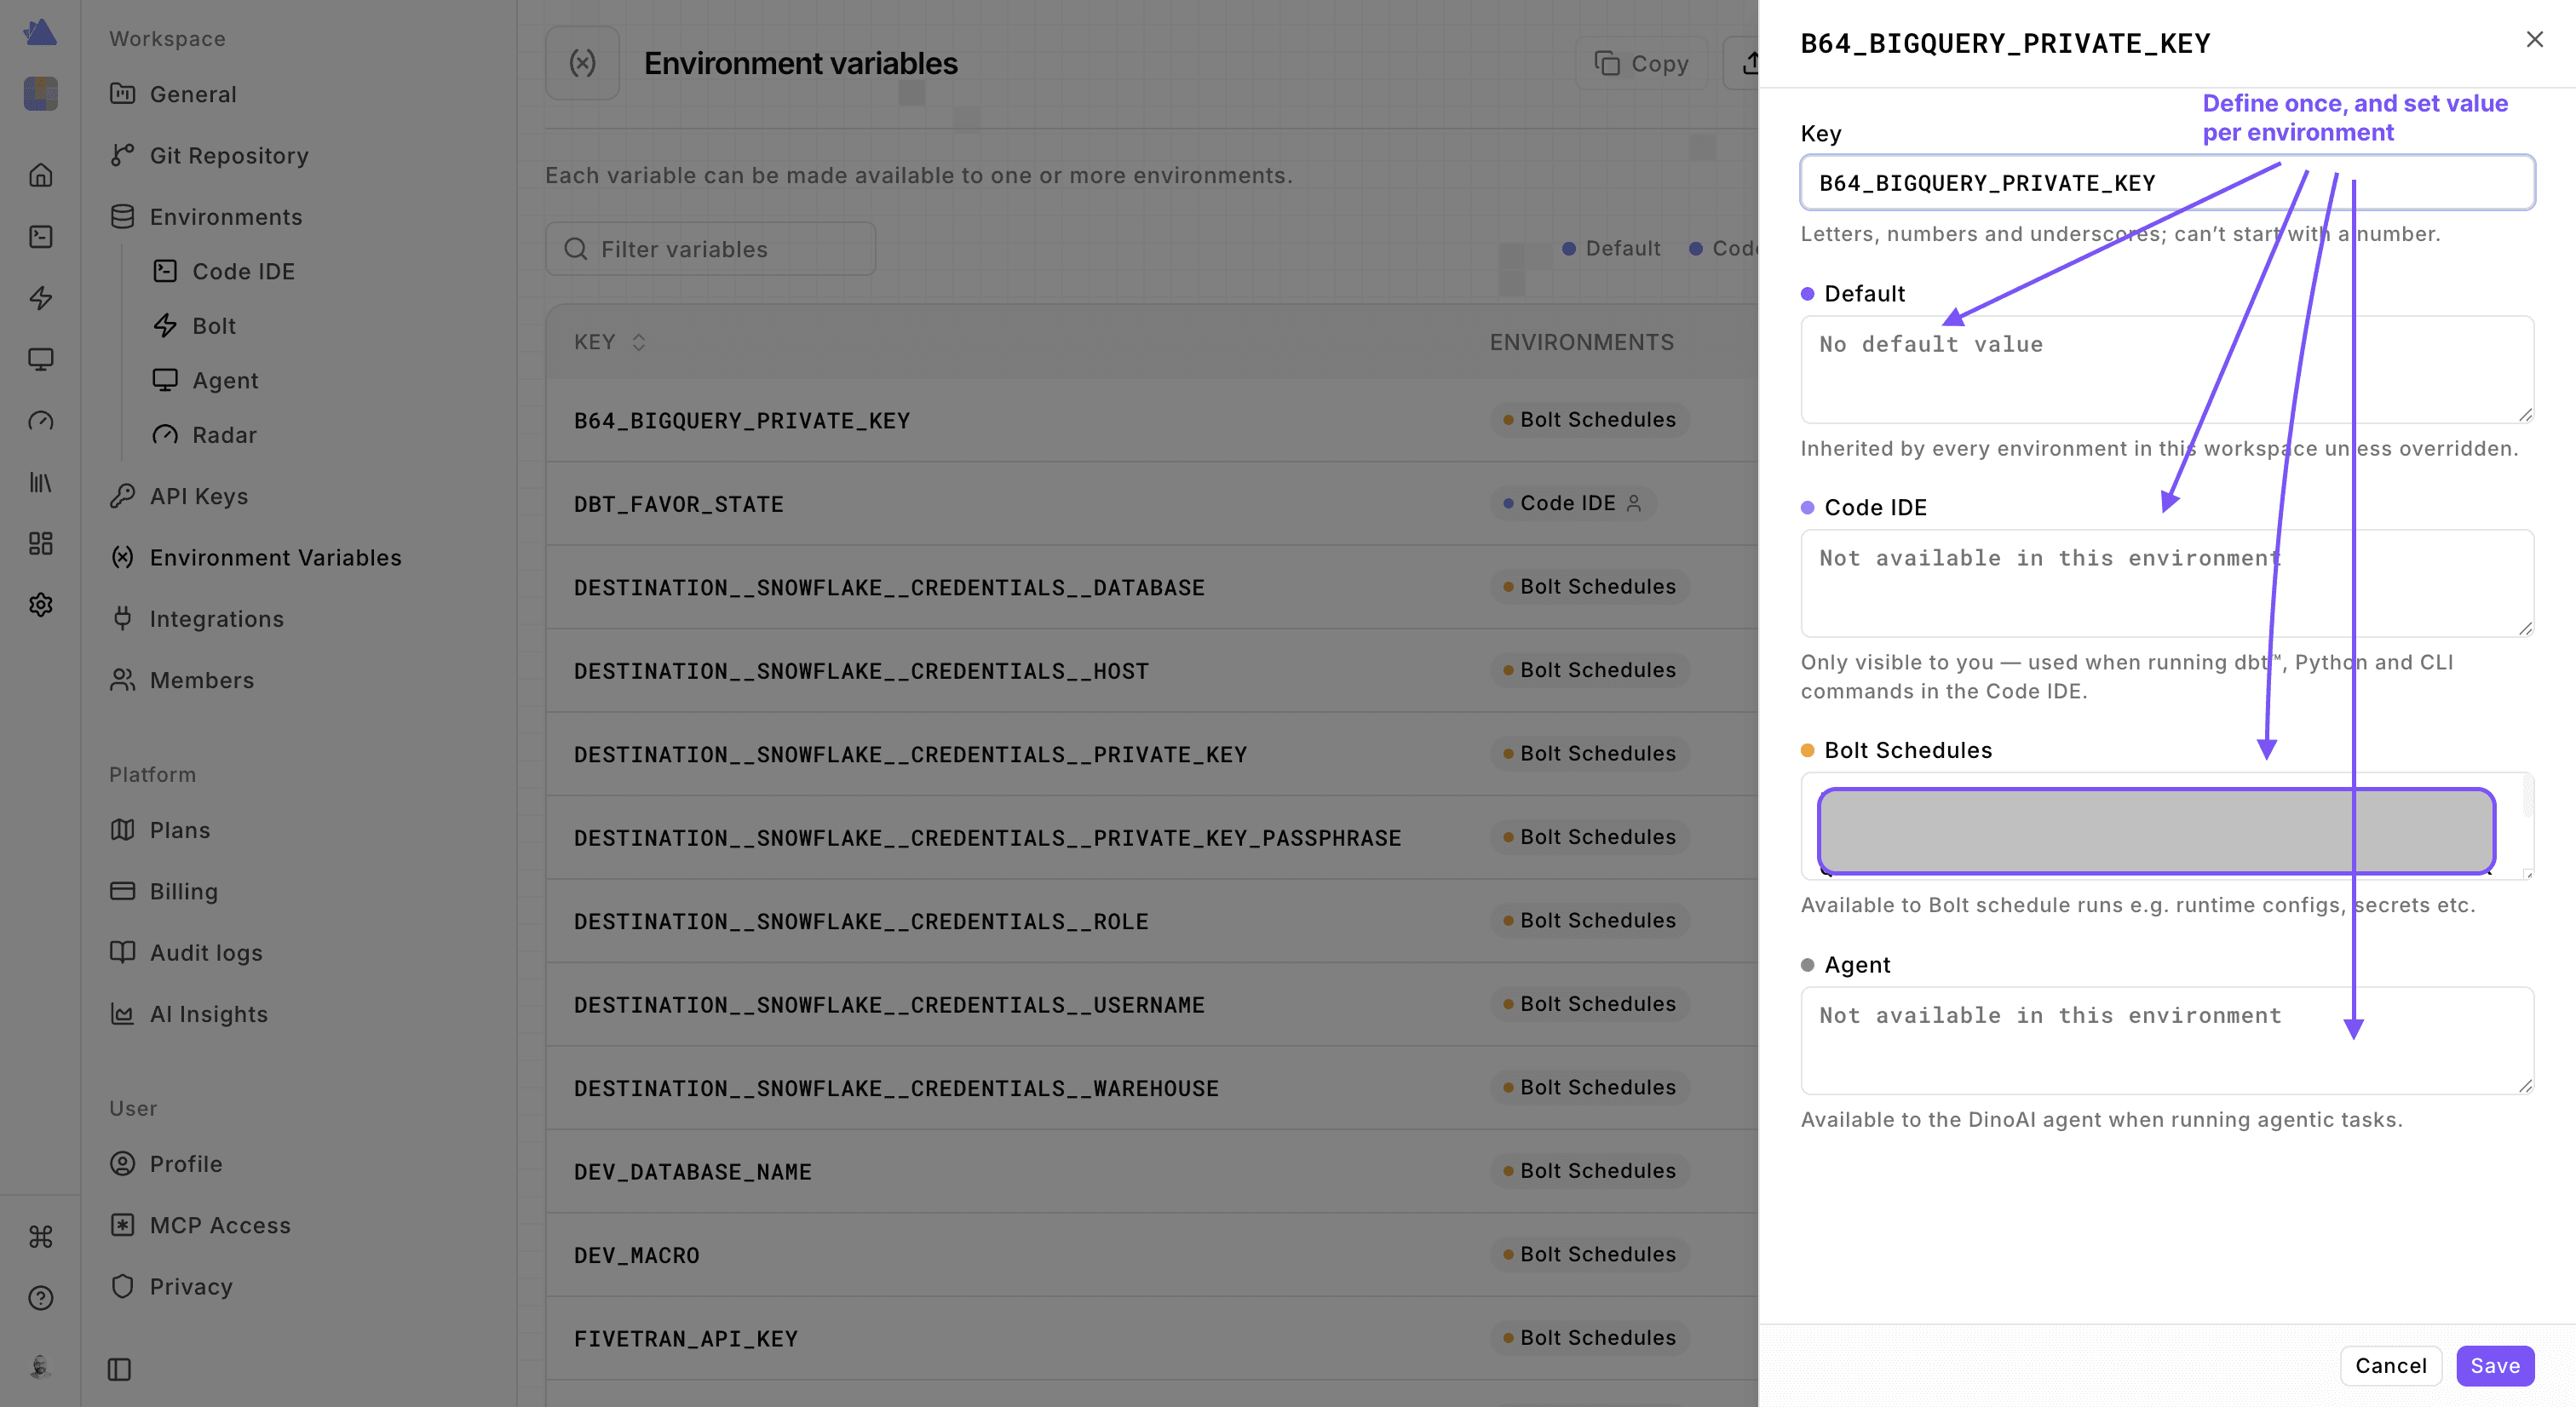Open API Keys settings

pos(179,496)
